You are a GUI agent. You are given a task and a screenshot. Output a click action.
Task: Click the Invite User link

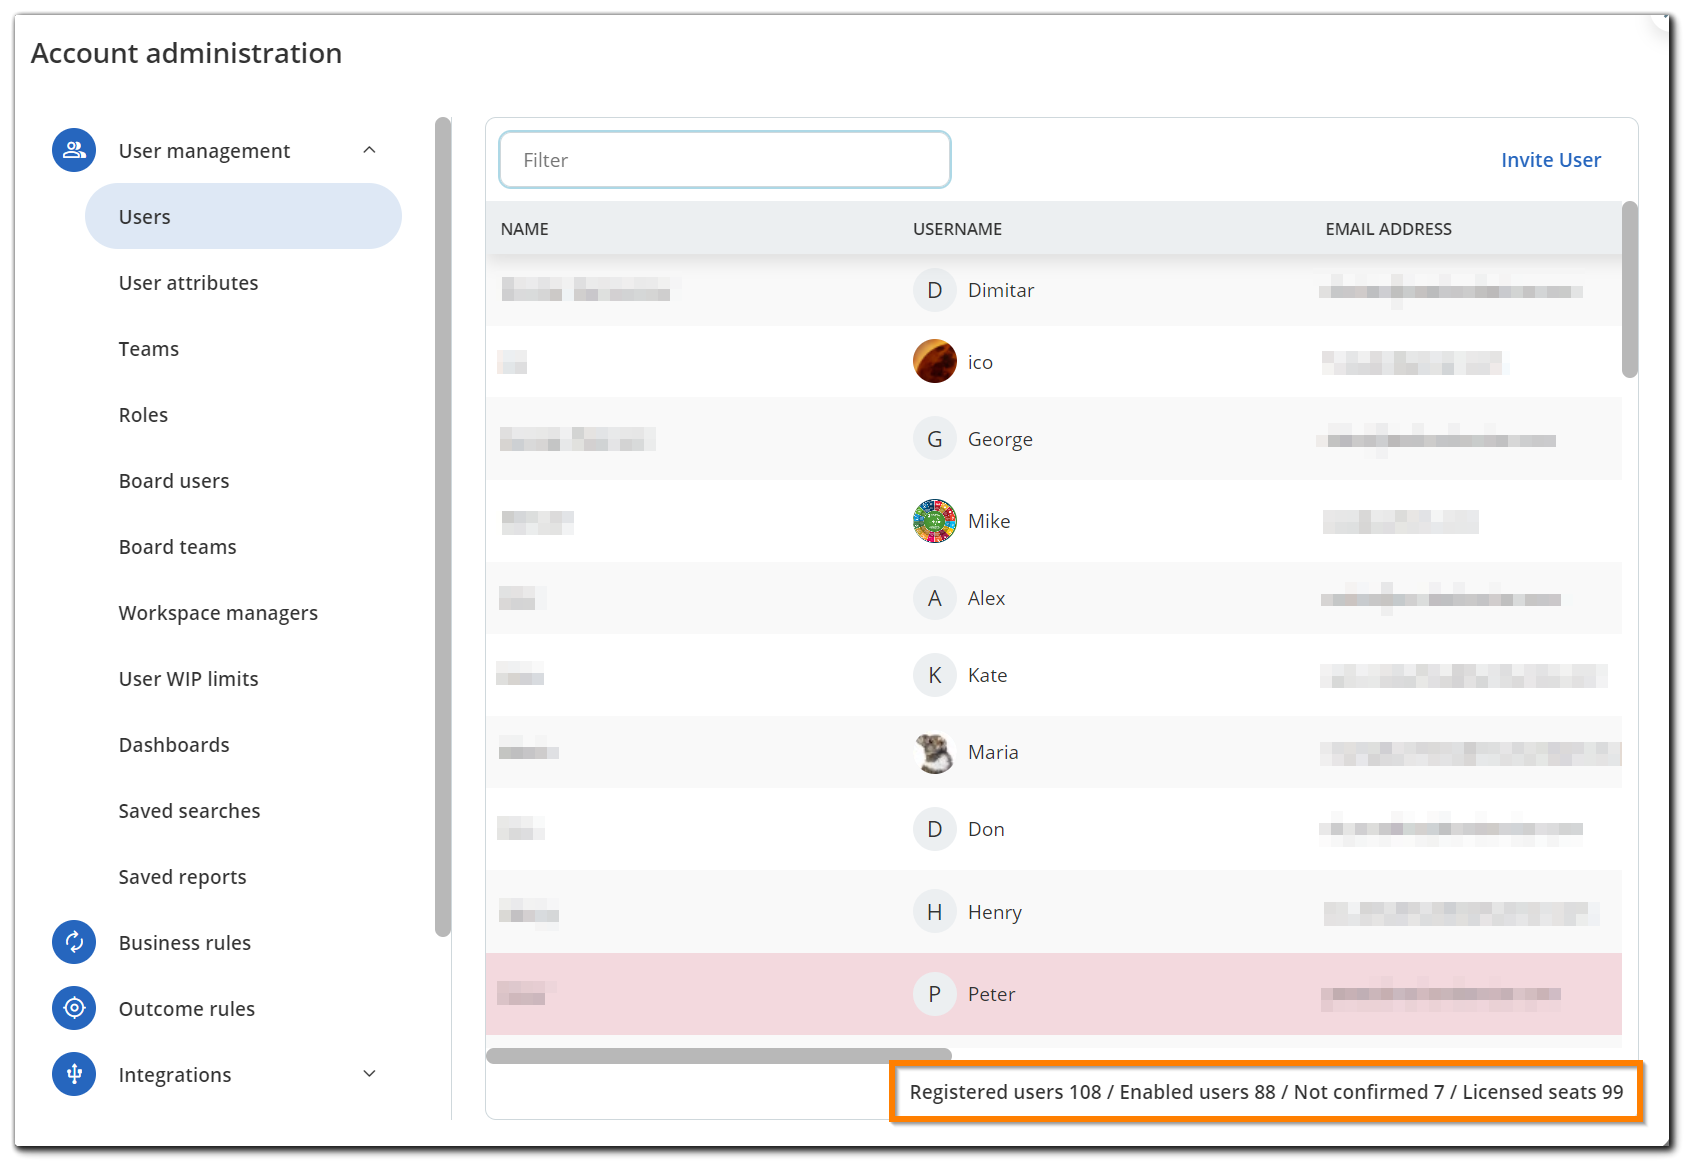pos(1550,160)
